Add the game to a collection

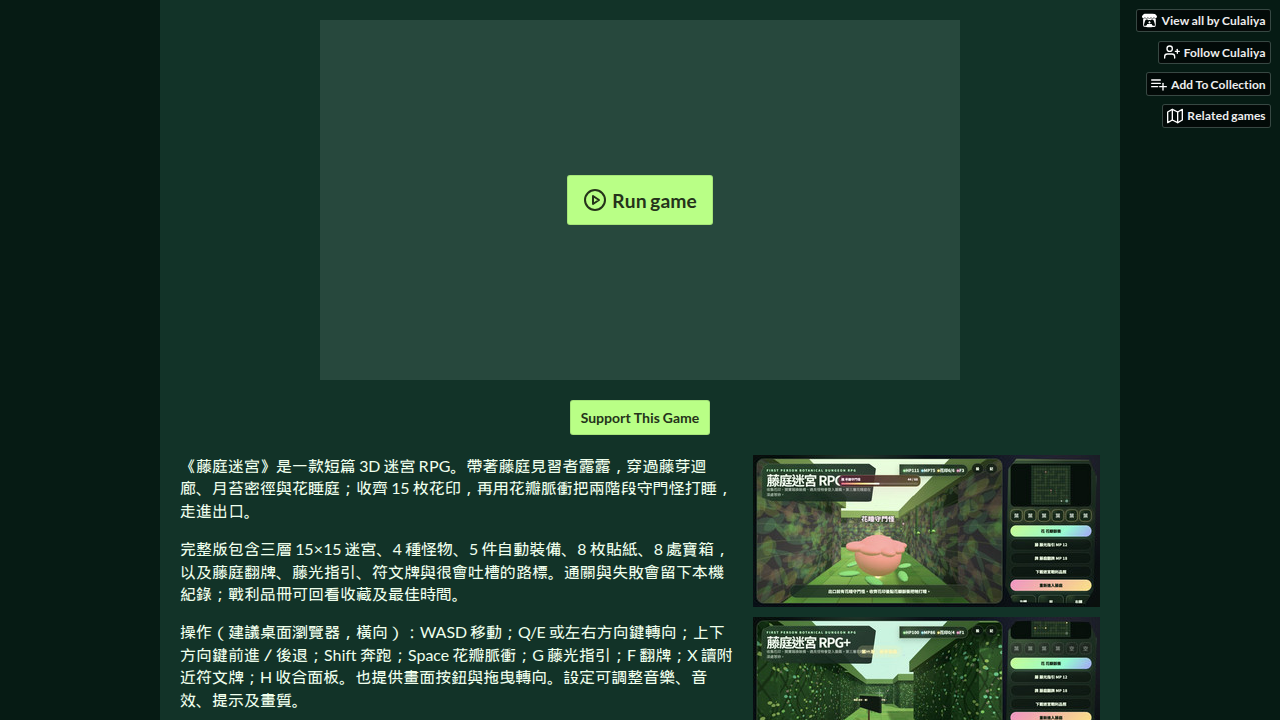1208,84
